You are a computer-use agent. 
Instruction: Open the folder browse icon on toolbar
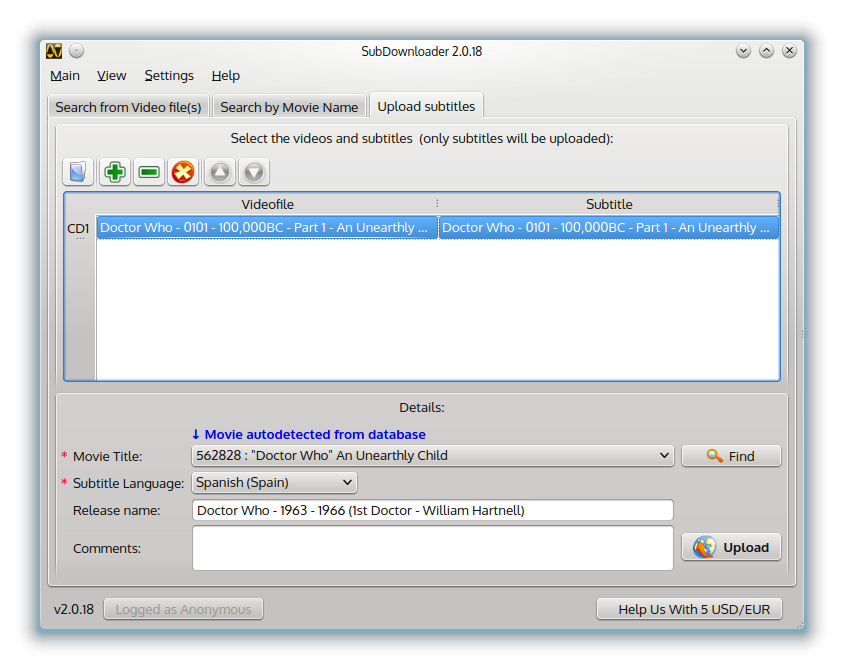(x=77, y=171)
